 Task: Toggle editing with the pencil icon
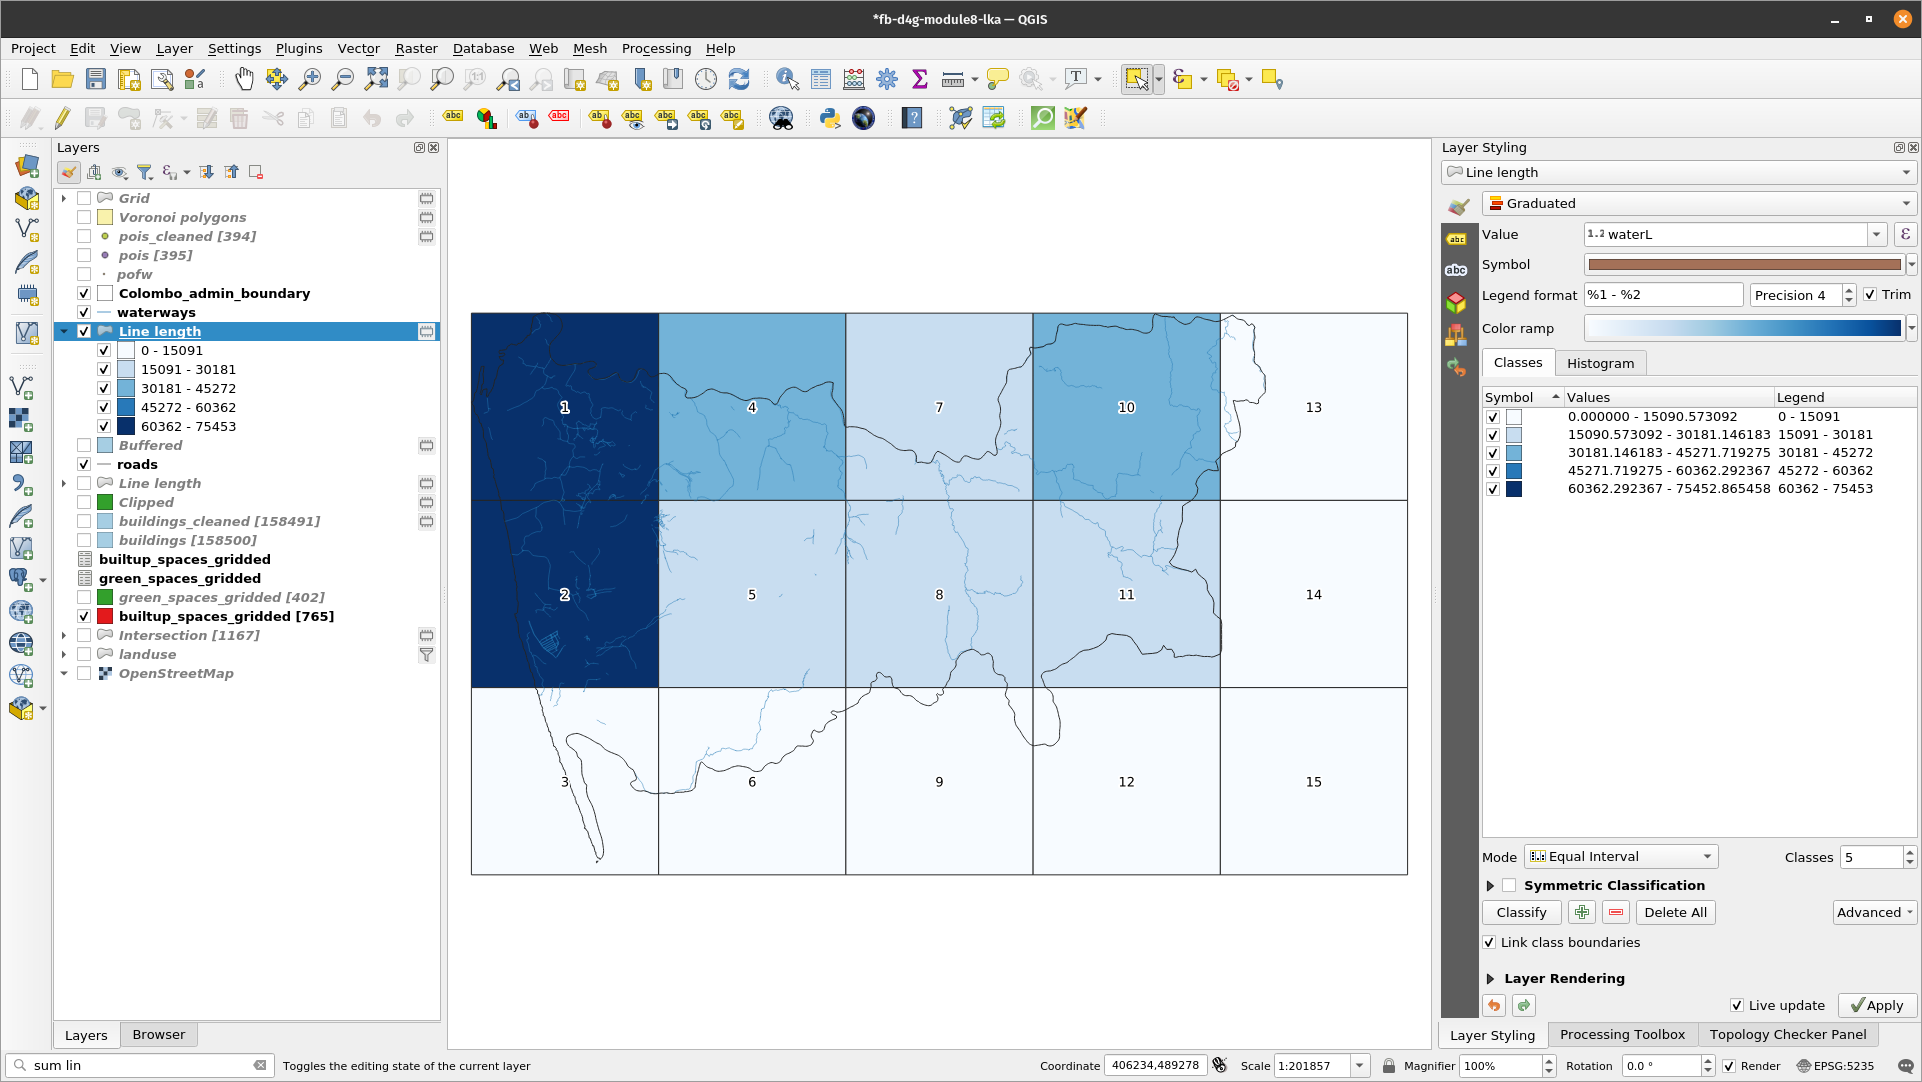coord(62,118)
